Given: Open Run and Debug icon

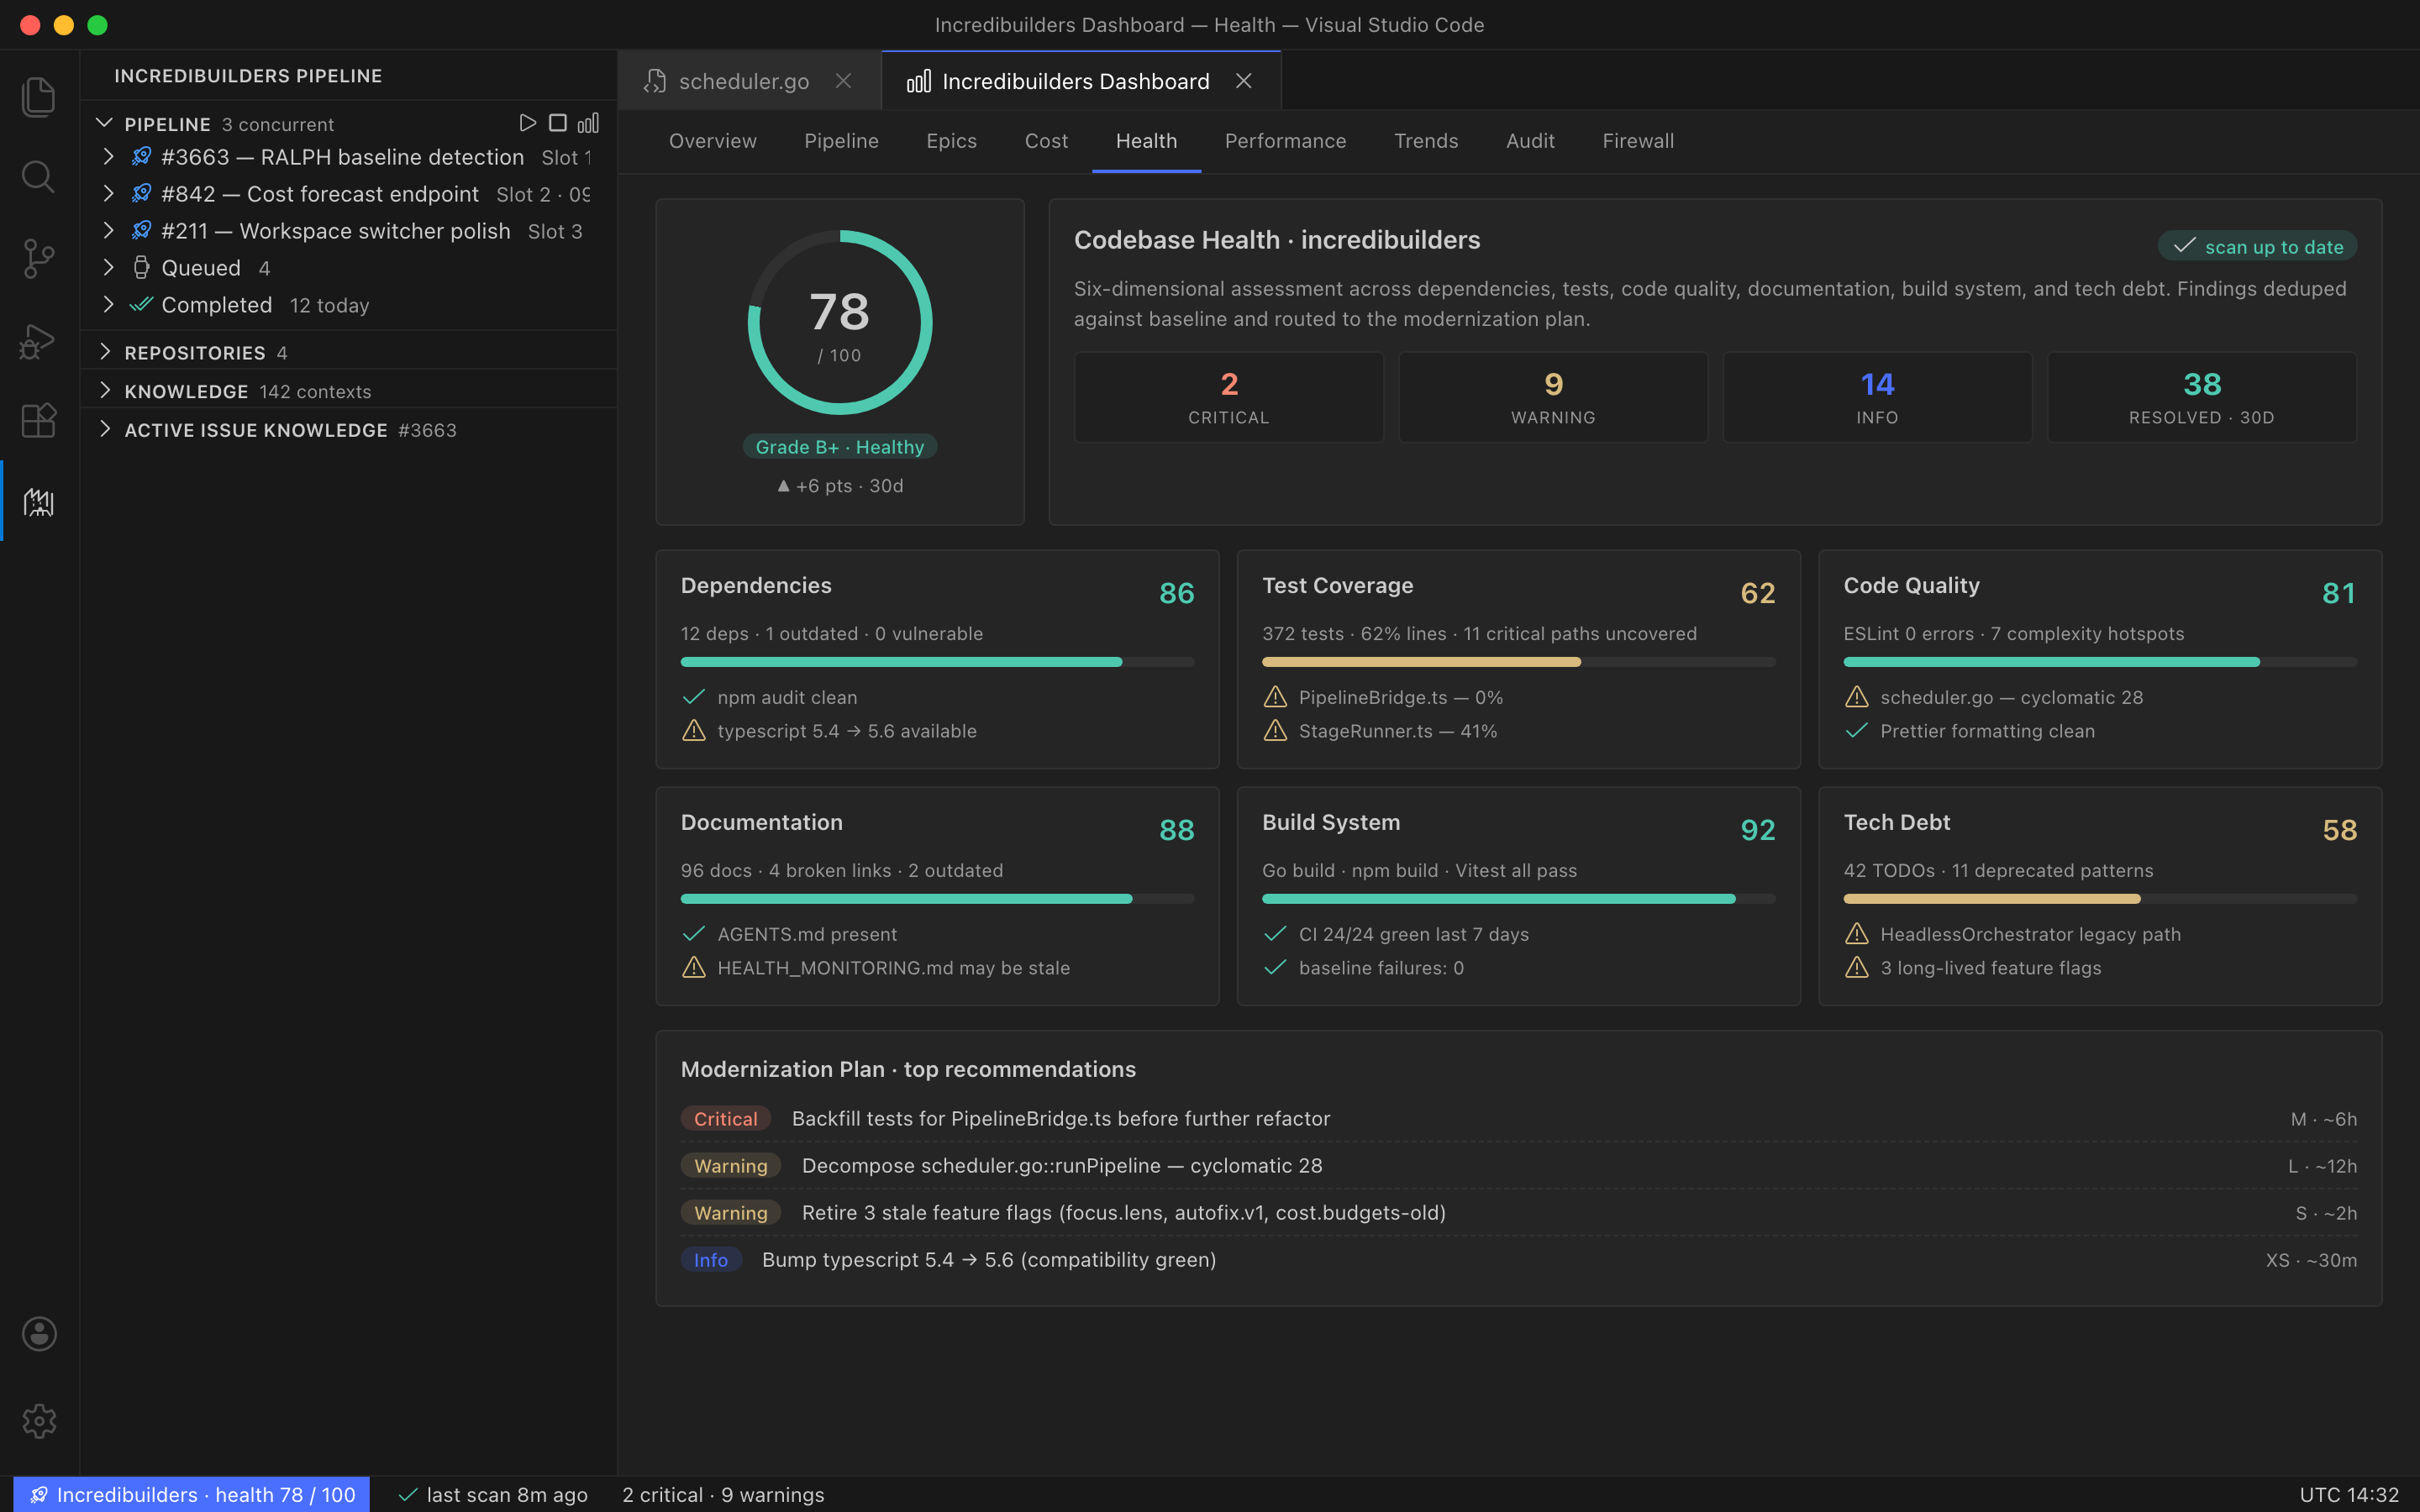Looking at the screenshot, I should point(38,341).
